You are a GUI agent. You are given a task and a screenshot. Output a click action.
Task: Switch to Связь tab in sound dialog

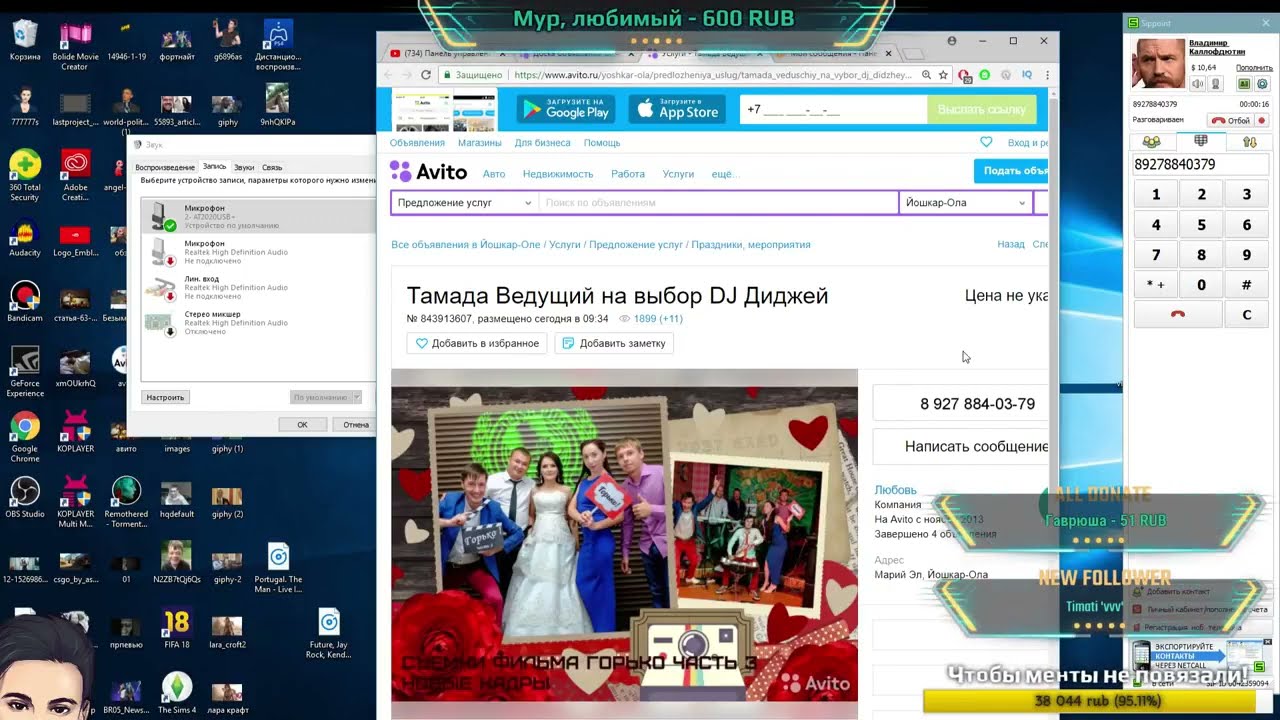click(272, 167)
